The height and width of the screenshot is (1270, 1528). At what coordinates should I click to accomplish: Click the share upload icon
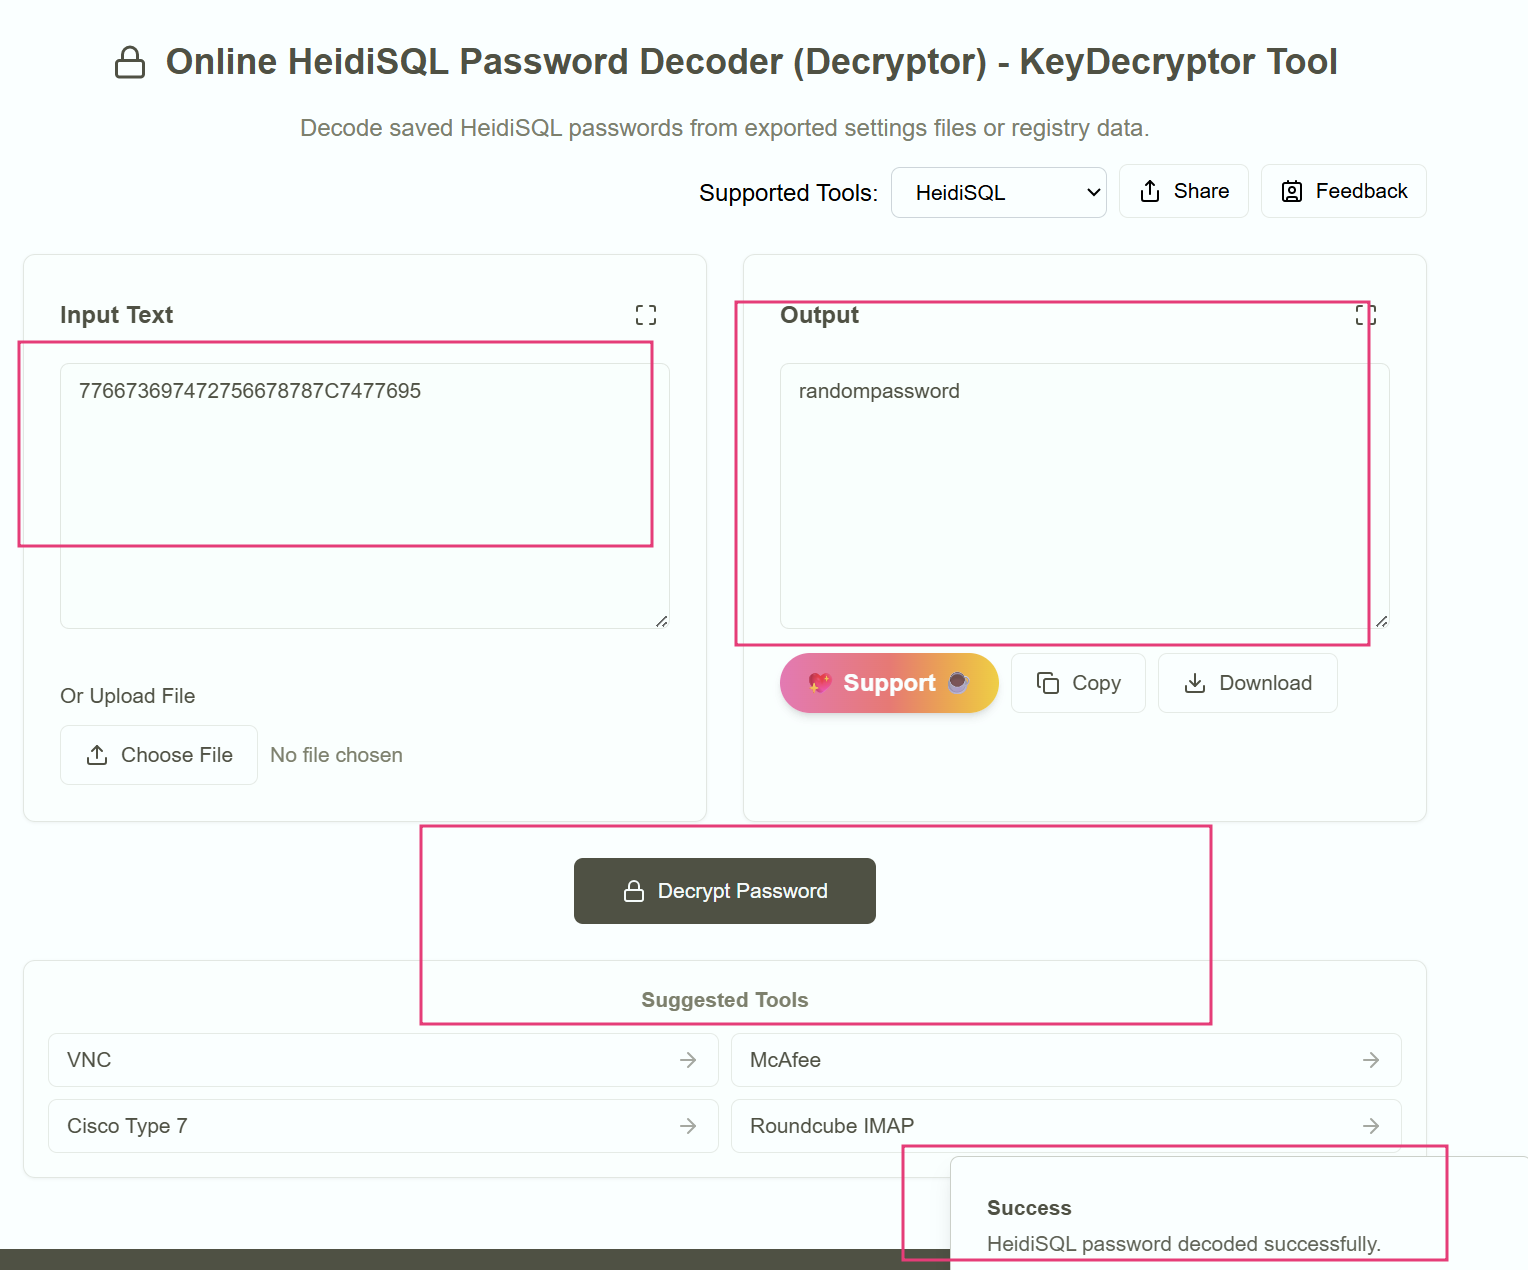(1150, 190)
